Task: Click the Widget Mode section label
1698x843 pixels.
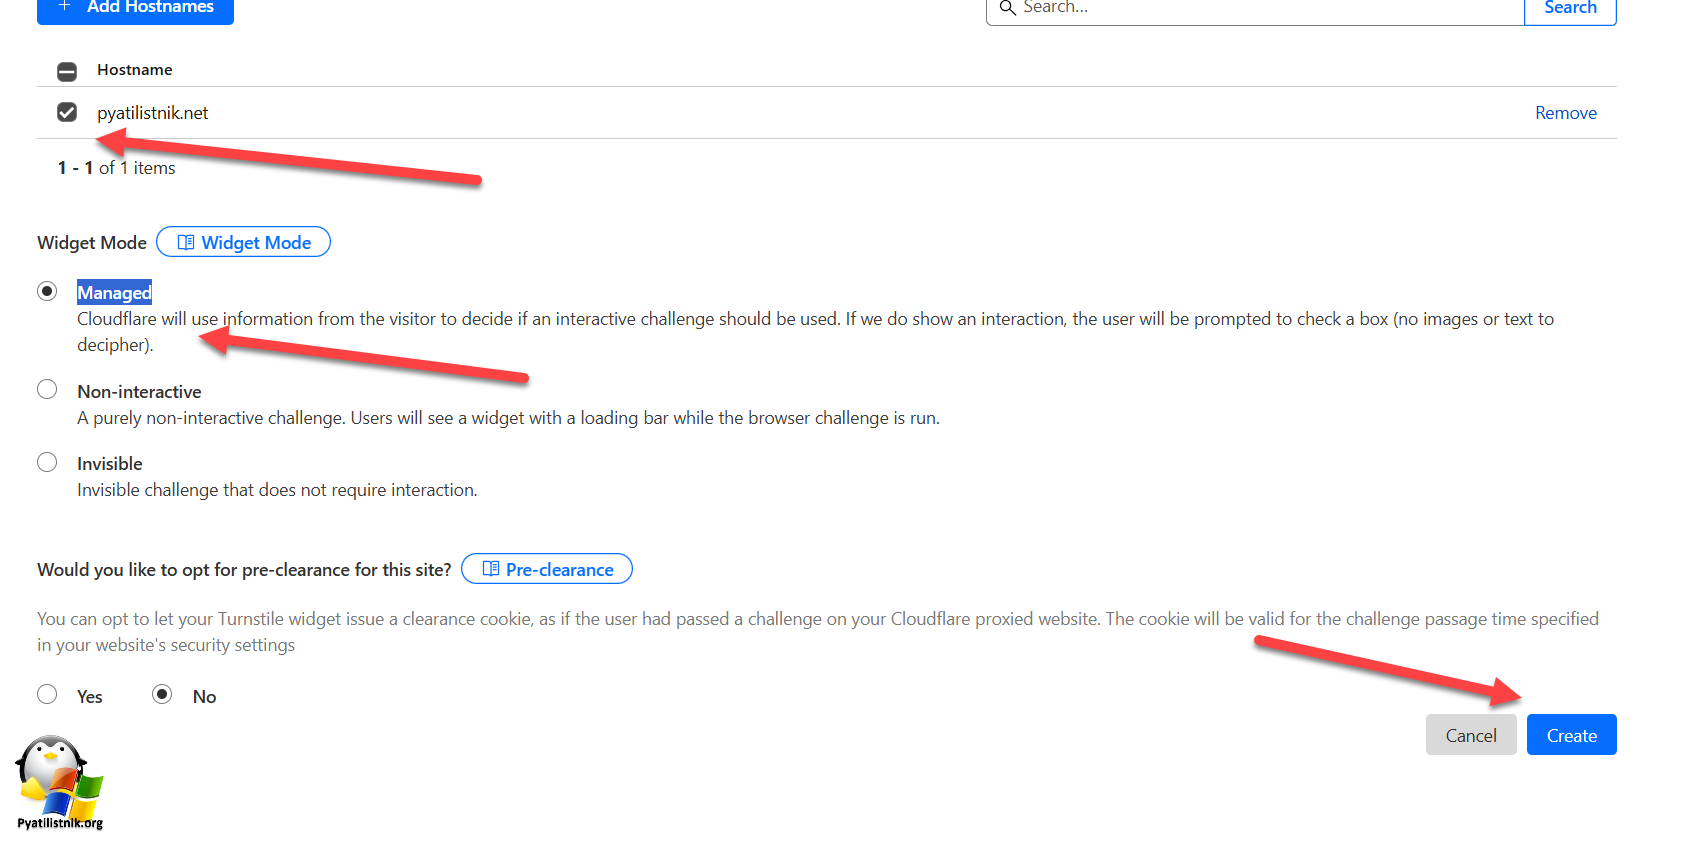Action: coord(92,243)
